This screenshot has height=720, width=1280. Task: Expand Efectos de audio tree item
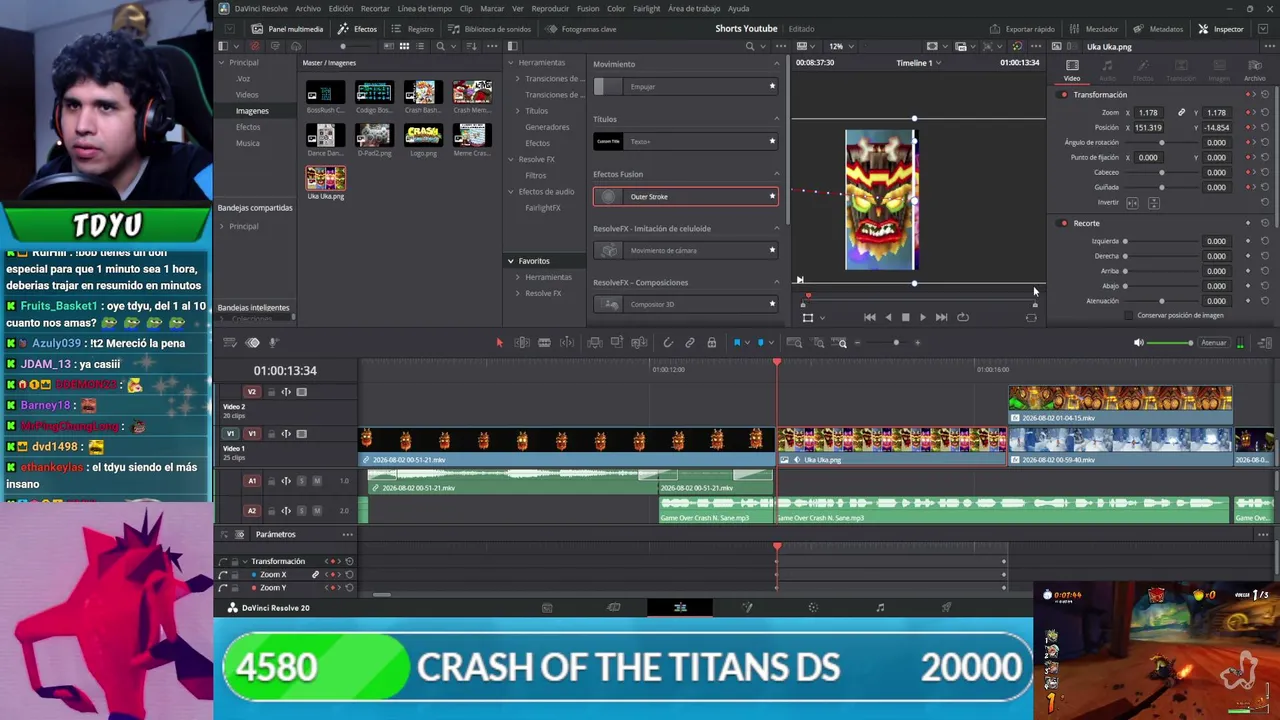click(510, 191)
